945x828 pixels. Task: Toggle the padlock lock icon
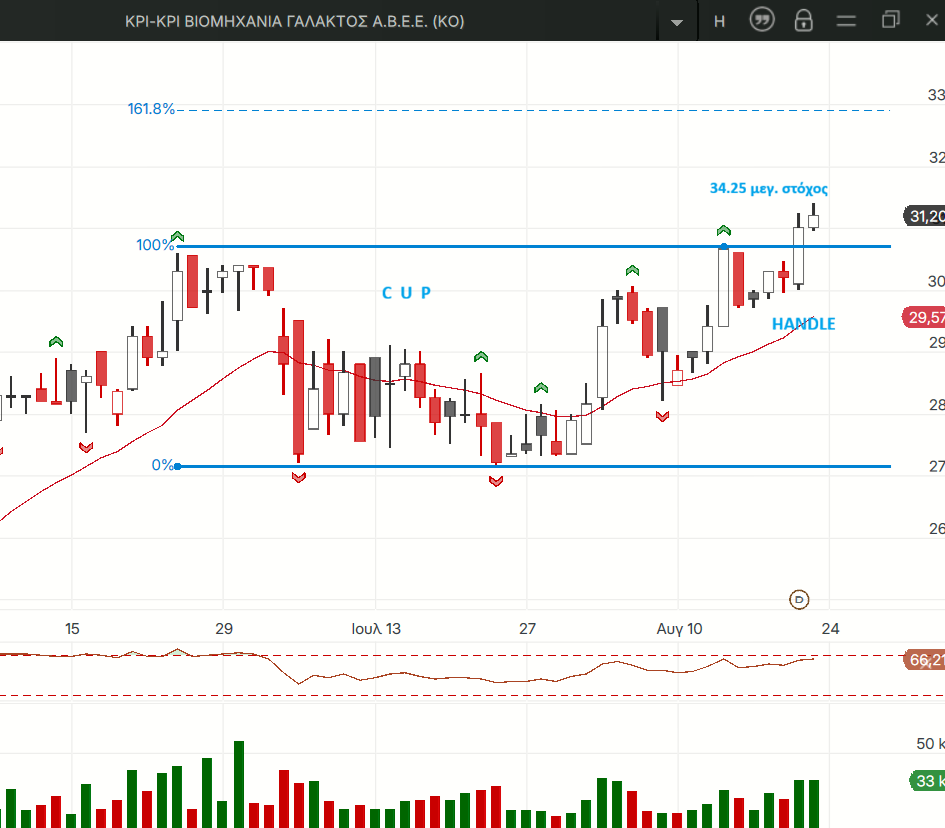point(803,20)
